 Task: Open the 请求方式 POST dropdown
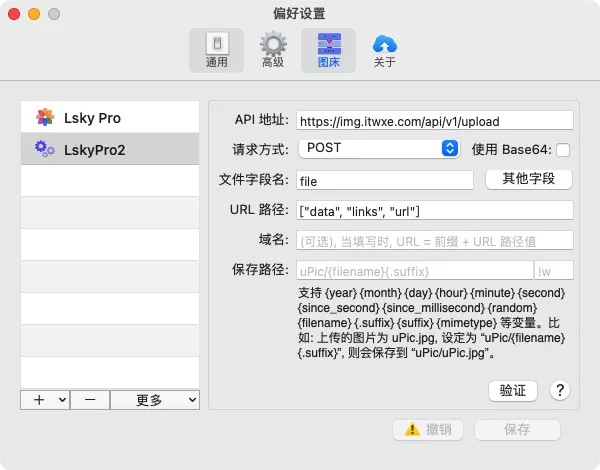[x=379, y=149]
